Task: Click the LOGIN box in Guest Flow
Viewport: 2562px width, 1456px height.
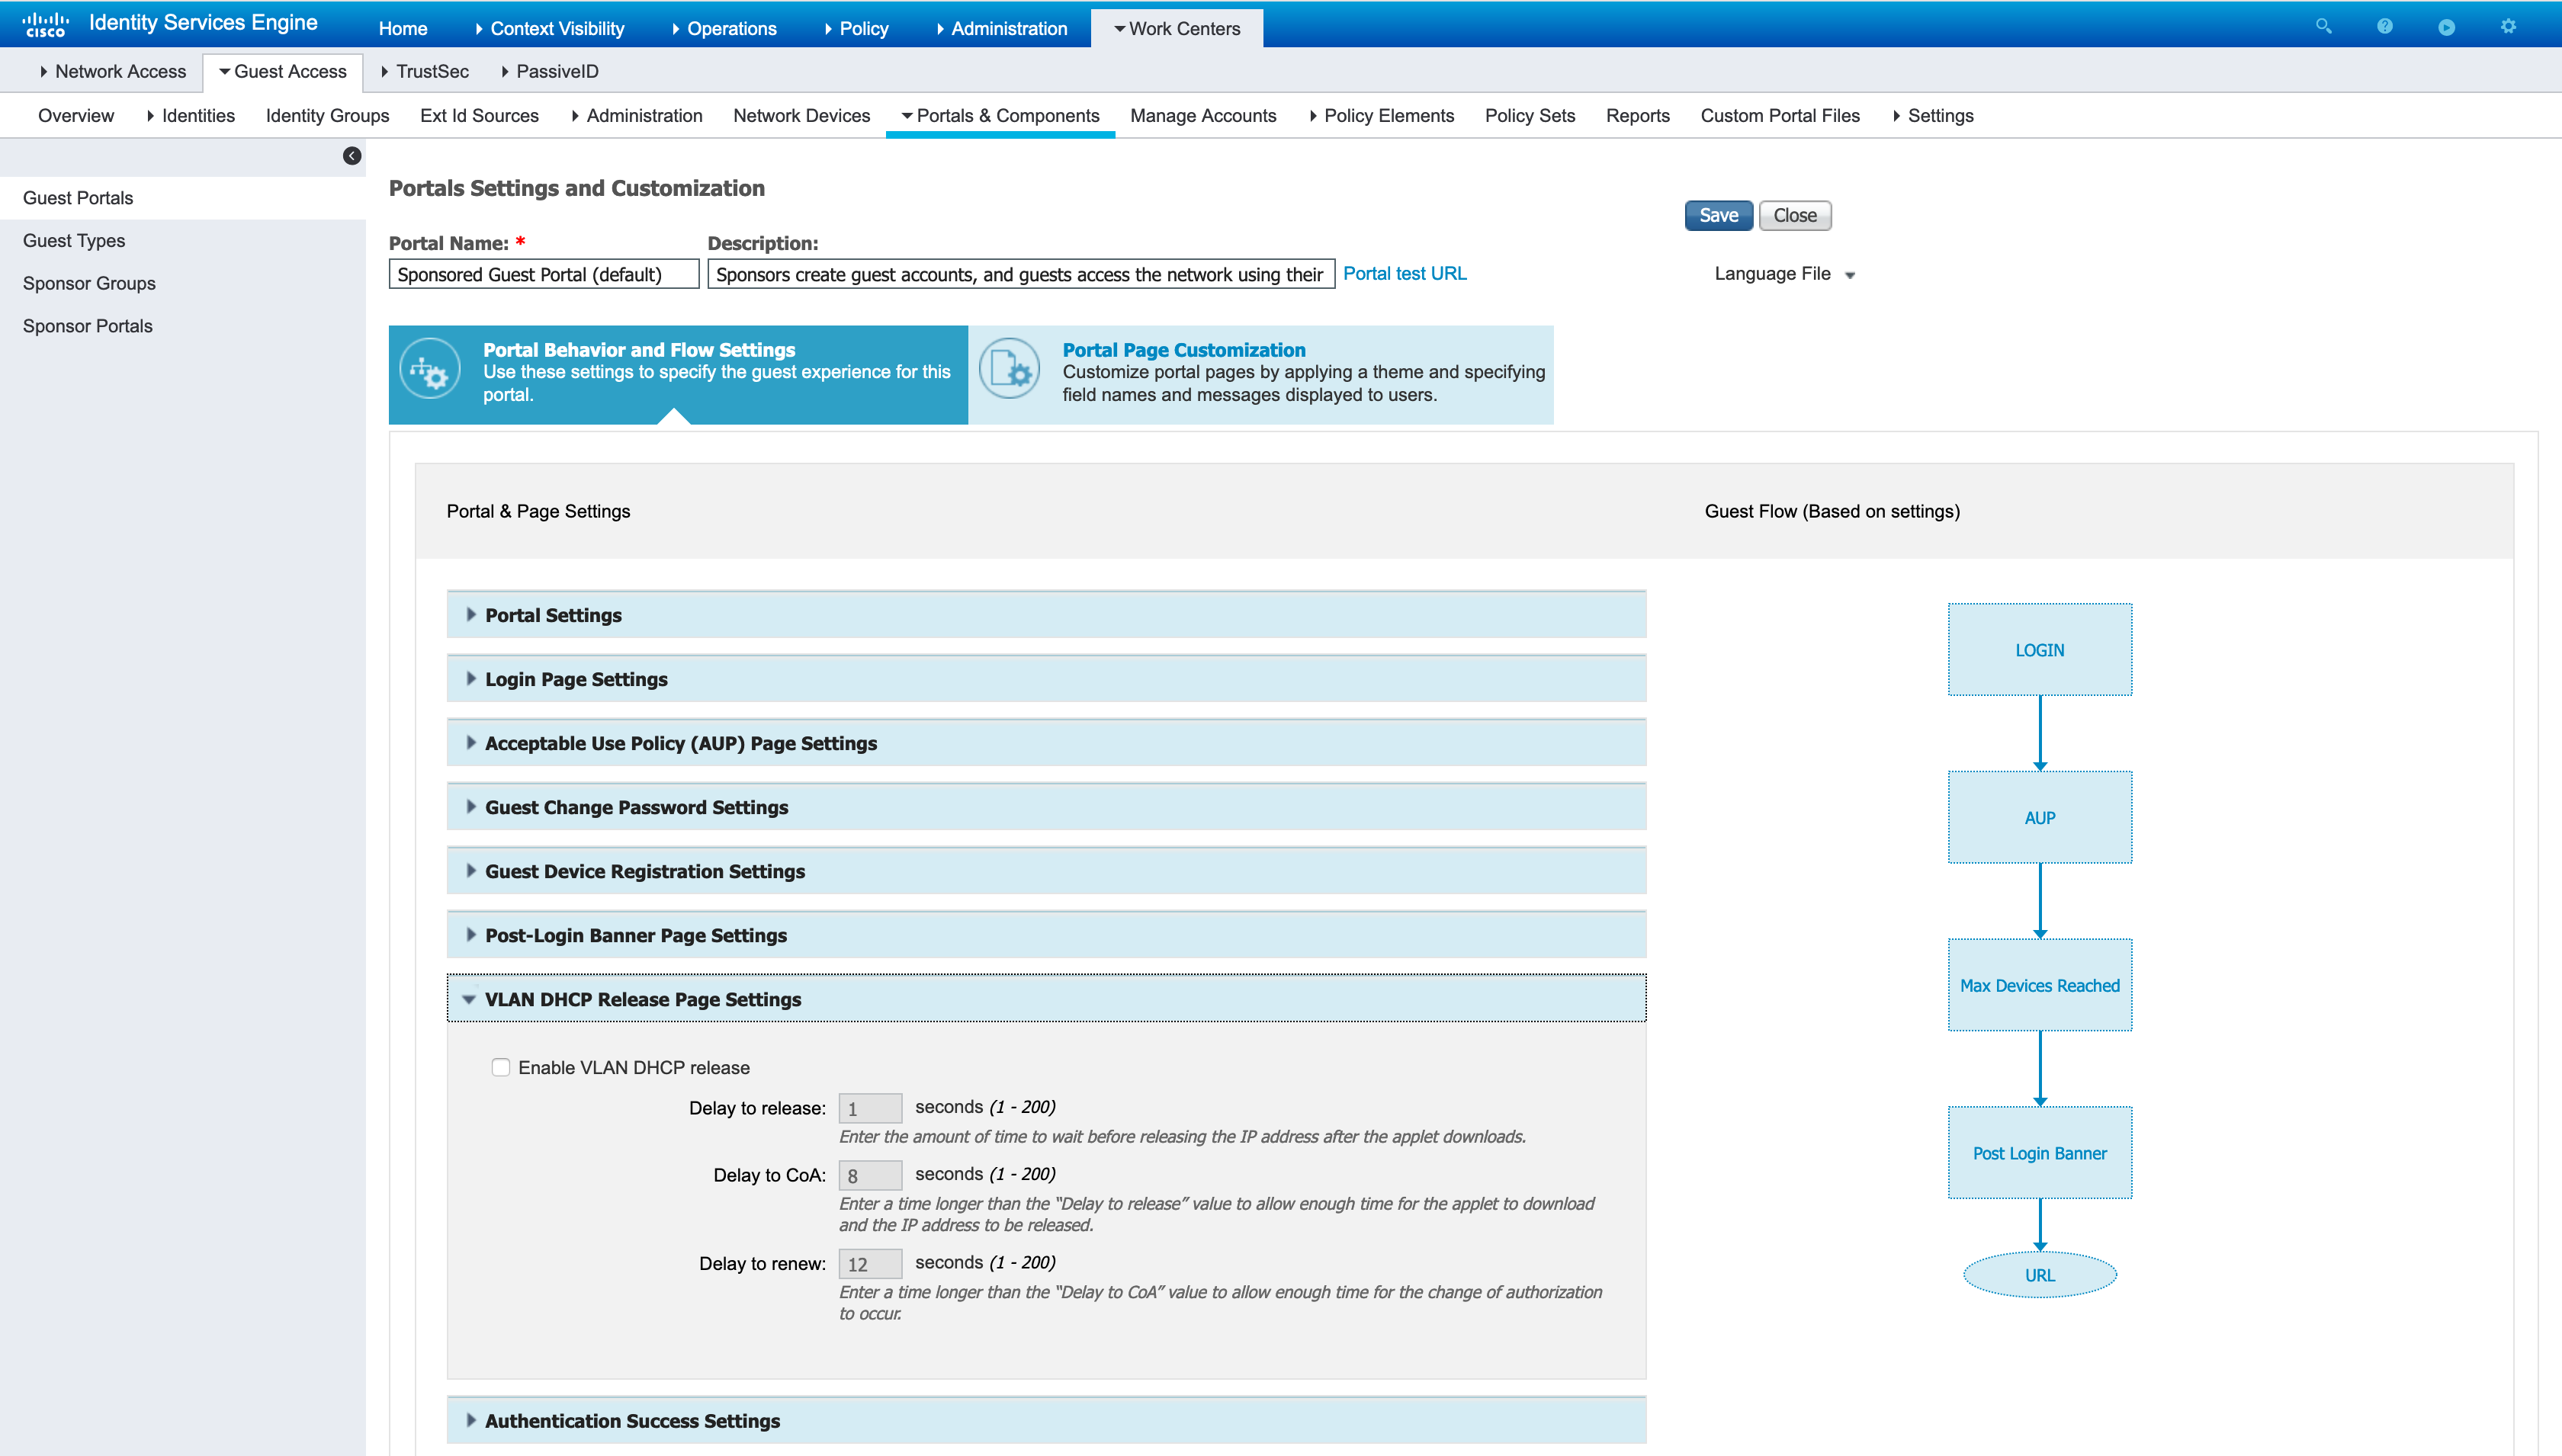Action: pyautogui.click(x=2039, y=649)
